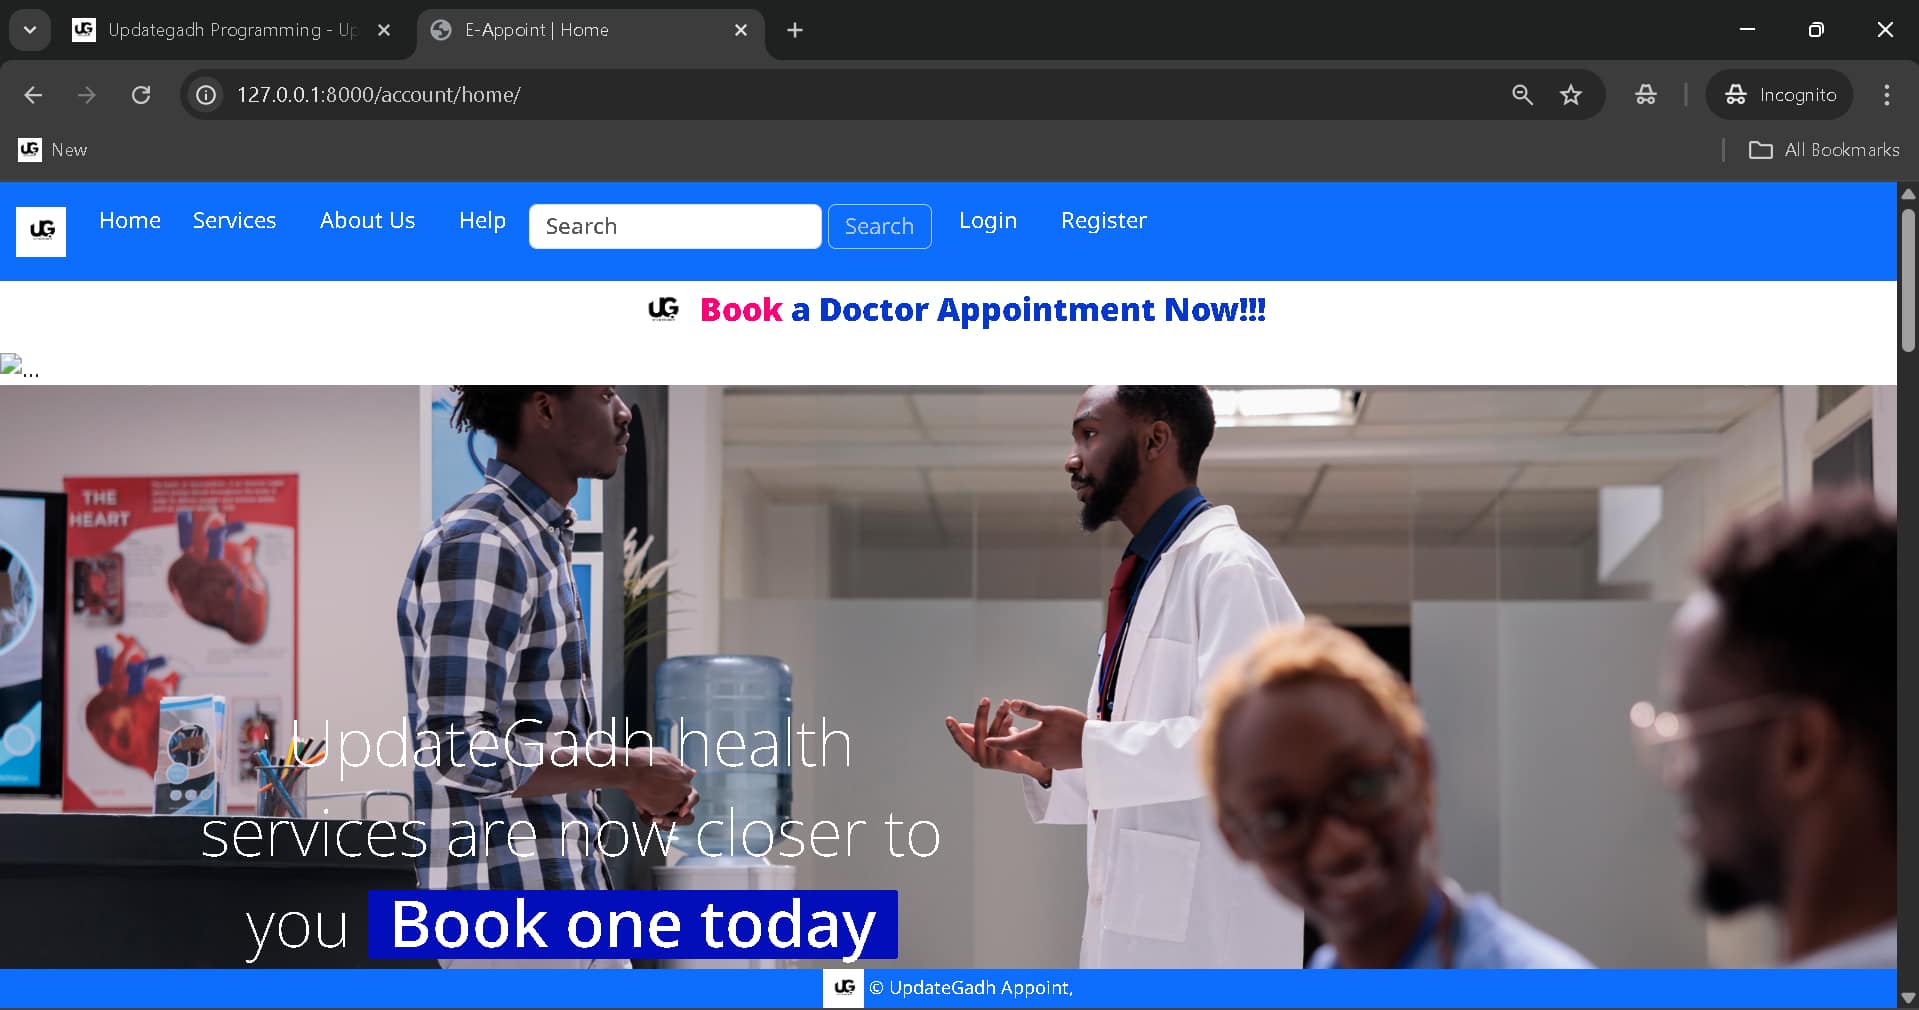Image resolution: width=1919 pixels, height=1010 pixels.
Task: Select the E-Appoint Home tab
Action: 536,30
